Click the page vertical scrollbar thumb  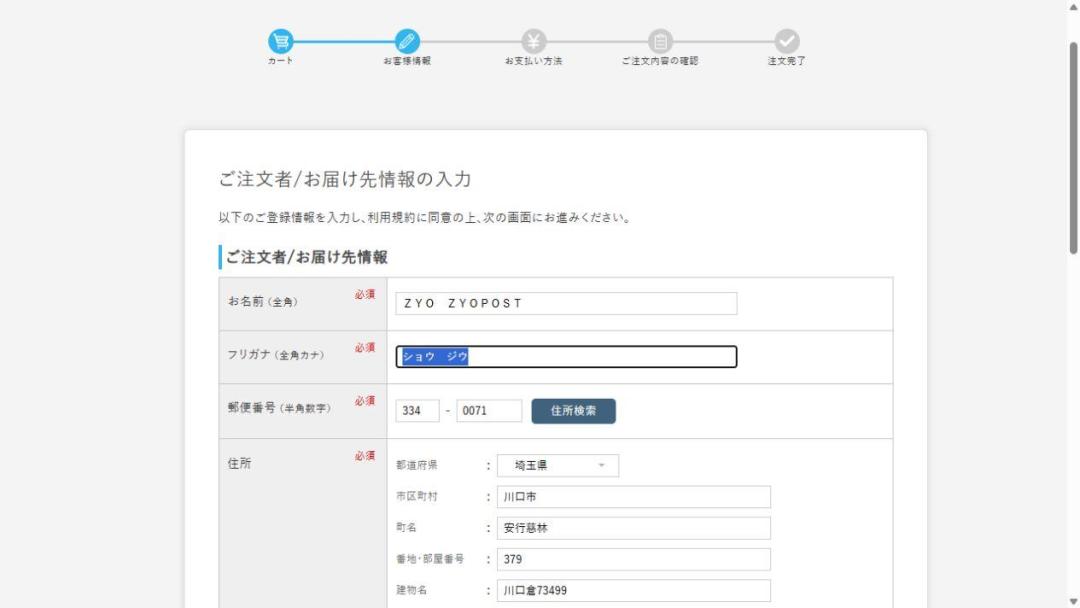click(1073, 148)
